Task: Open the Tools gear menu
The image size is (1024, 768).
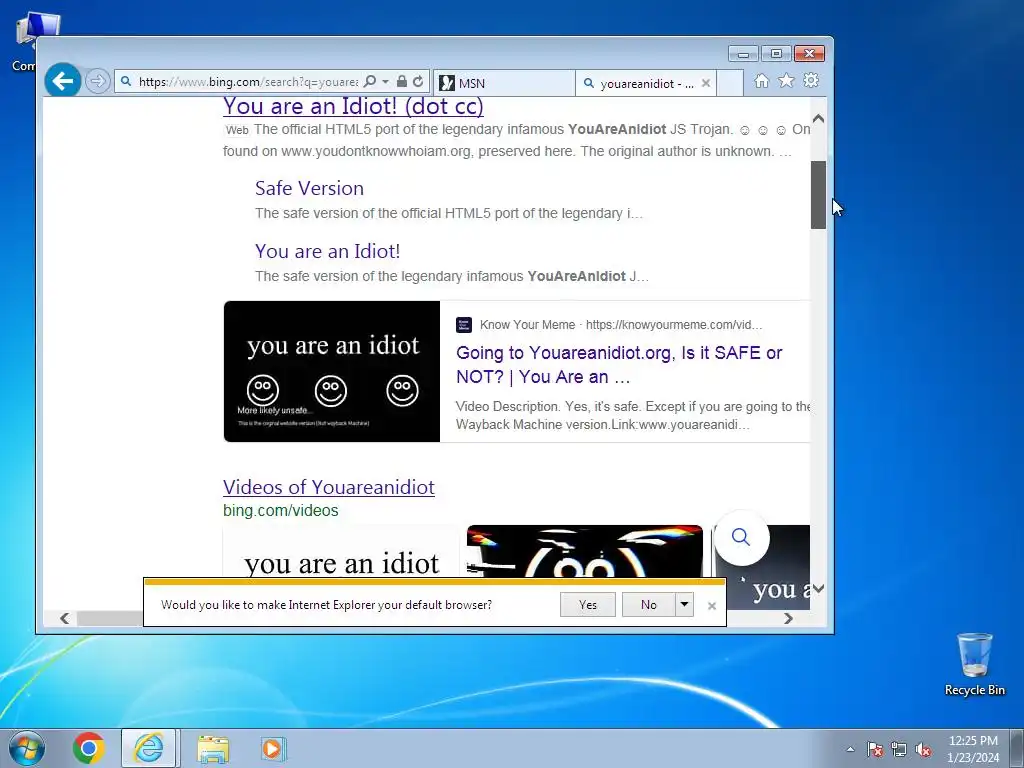Action: tap(811, 80)
